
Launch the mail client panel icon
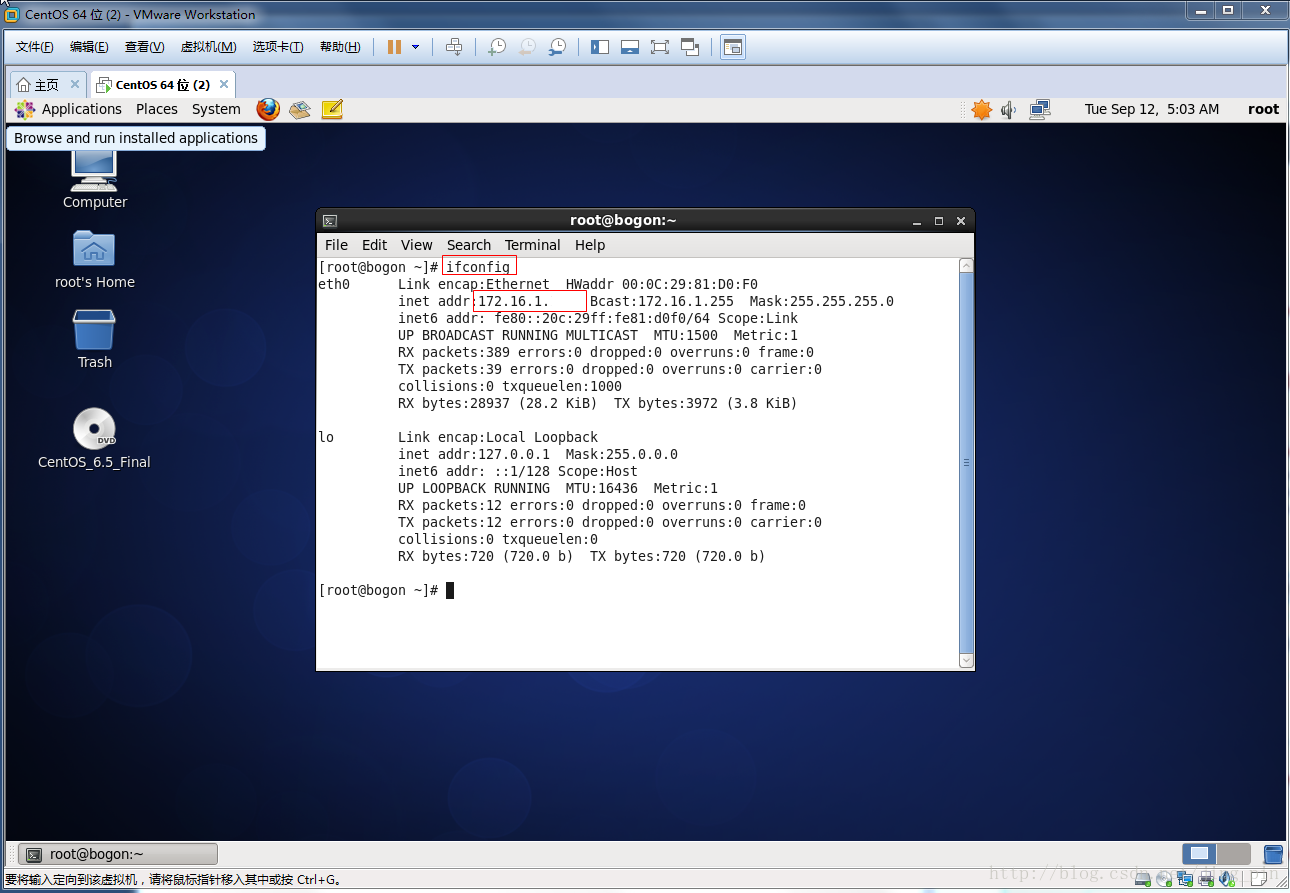click(300, 109)
